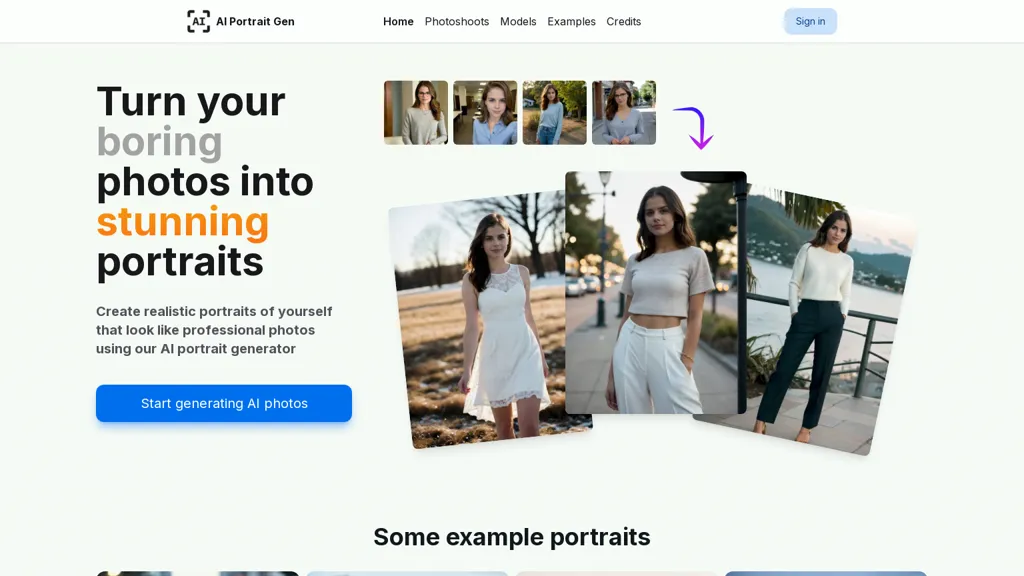
Task: Select the Home navigation item
Action: click(x=398, y=21)
